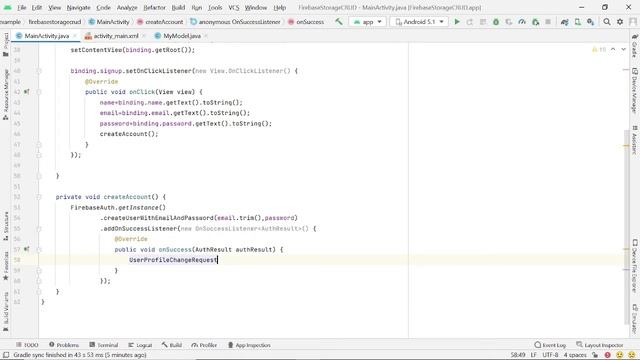The image size is (640, 360).
Task: Click the warnings count indicator in editor
Action: 599,49
